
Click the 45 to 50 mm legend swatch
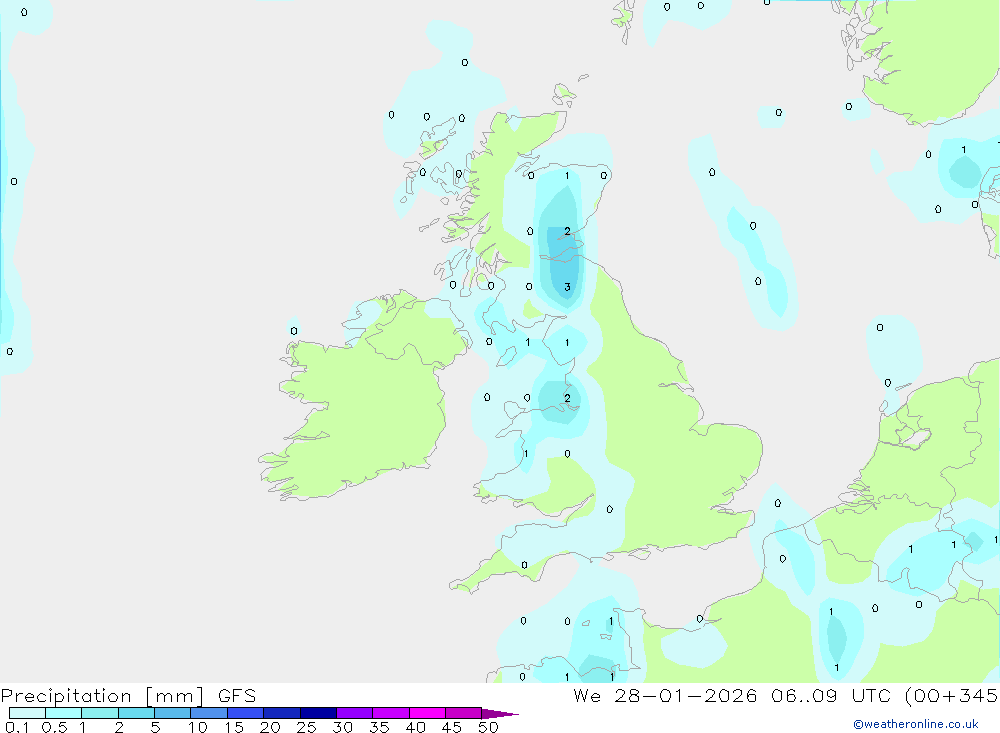pyautogui.click(x=464, y=713)
